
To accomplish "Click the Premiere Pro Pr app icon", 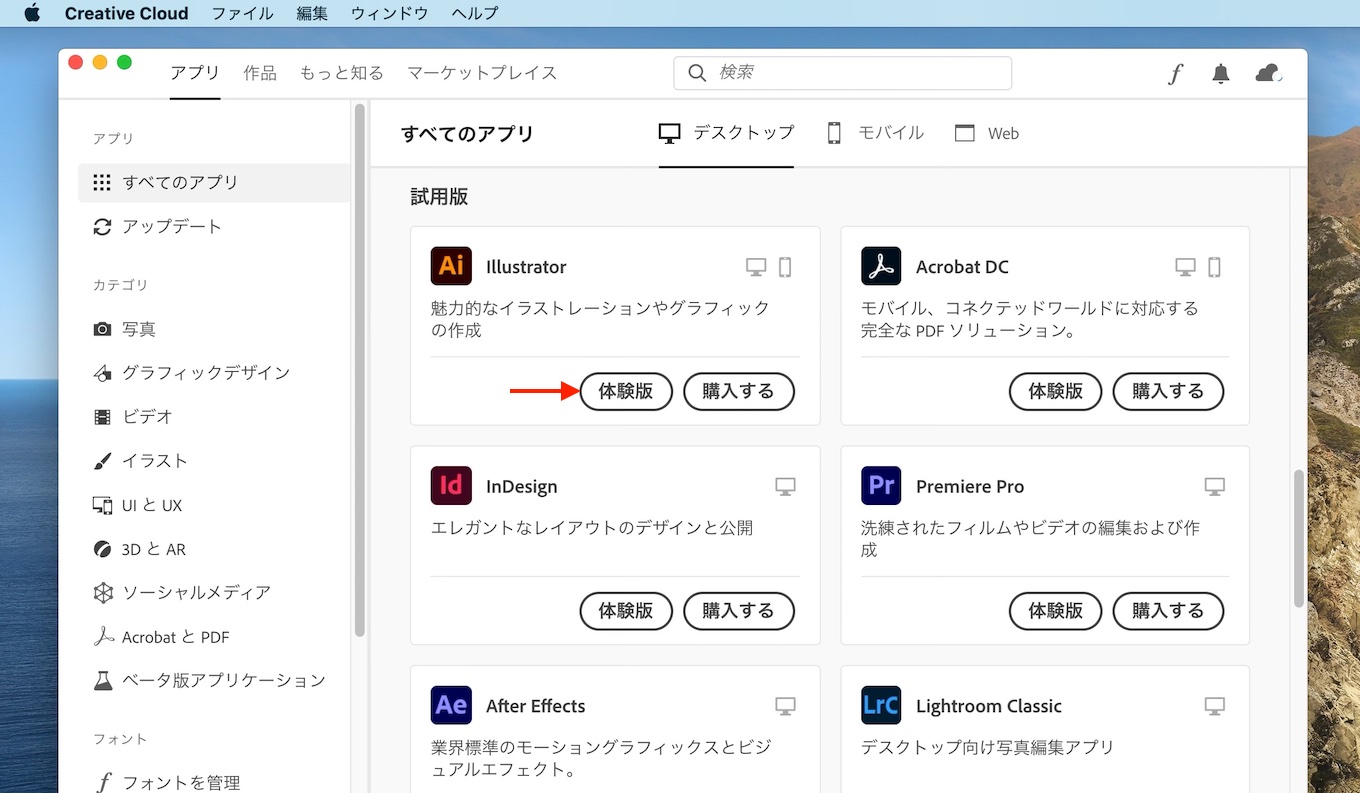I will click(881, 486).
